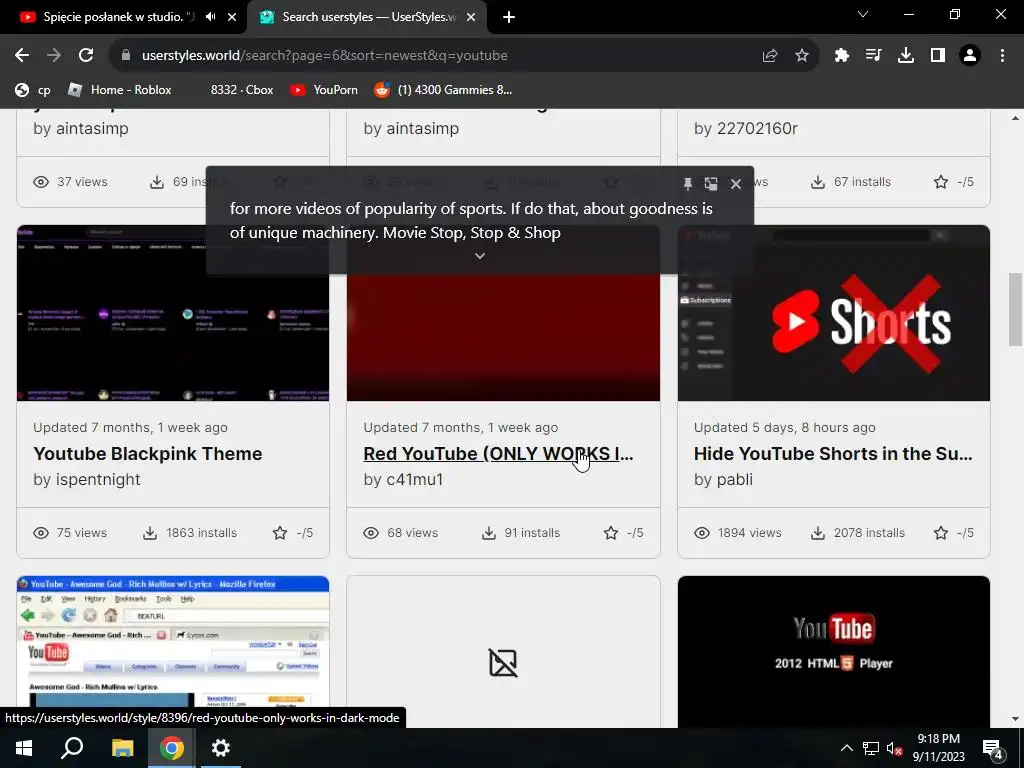Click the star rating on Hide YouTube Shorts card
This screenshot has width=1024, height=768.
pyautogui.click(x=953, y=533)
